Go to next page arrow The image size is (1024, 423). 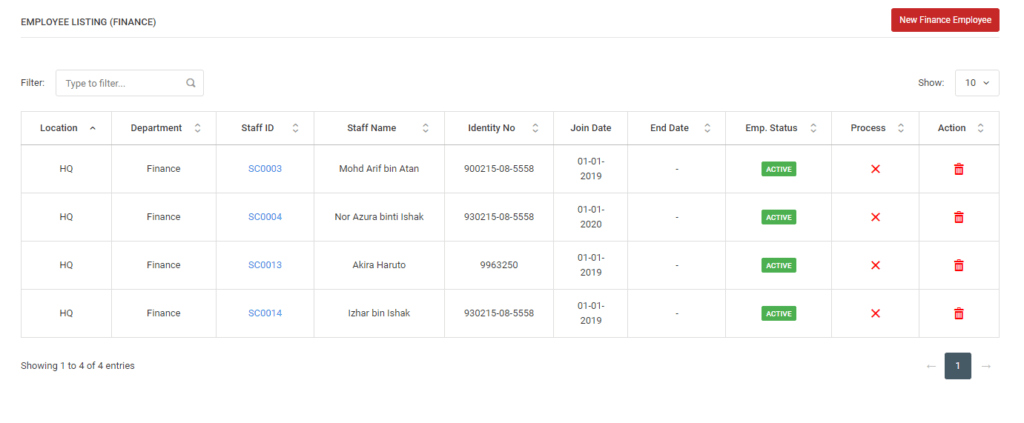(x=986, y=366)
